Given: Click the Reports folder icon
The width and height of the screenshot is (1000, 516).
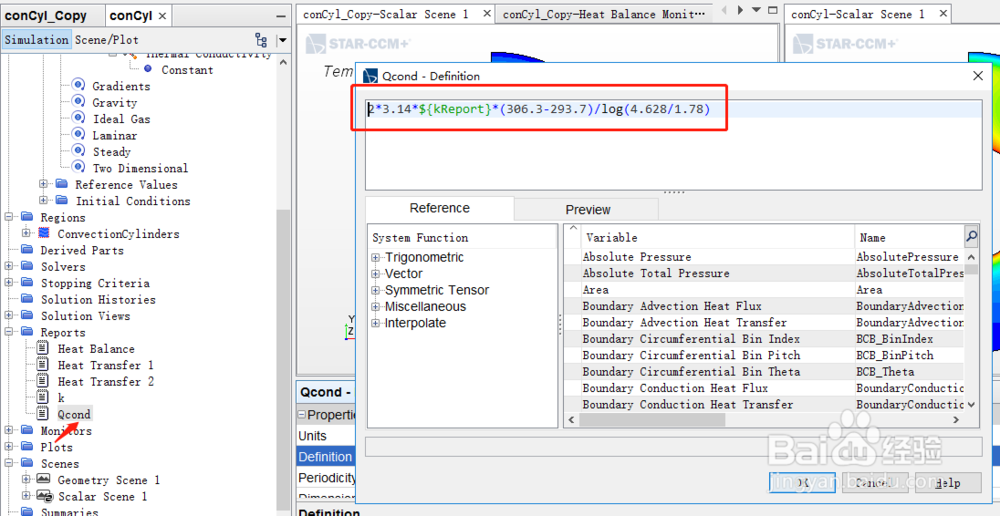Looking at the screenshot, I should 27,332.
